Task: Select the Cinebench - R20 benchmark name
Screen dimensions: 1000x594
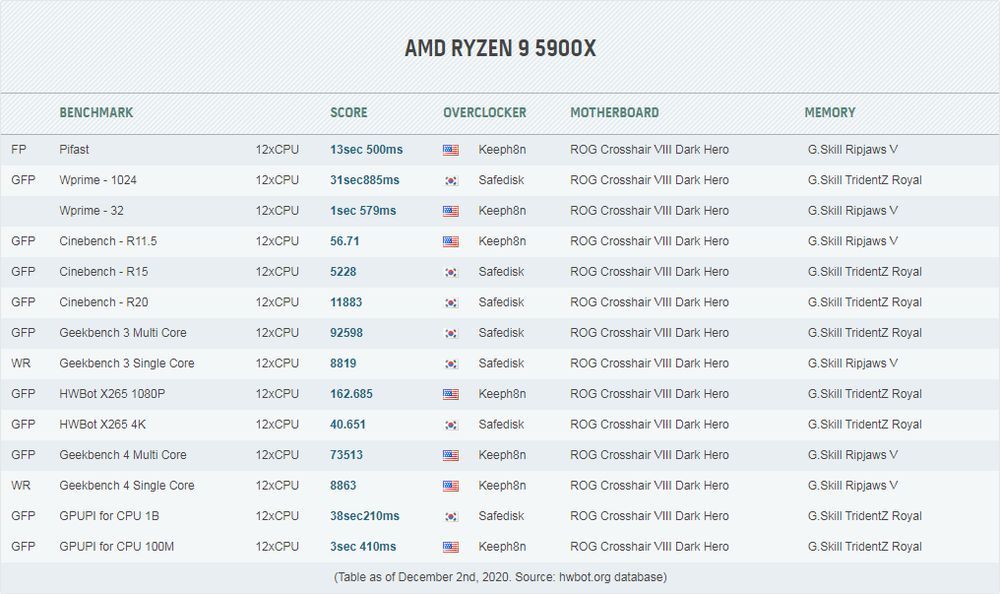Action: [103, 302]
